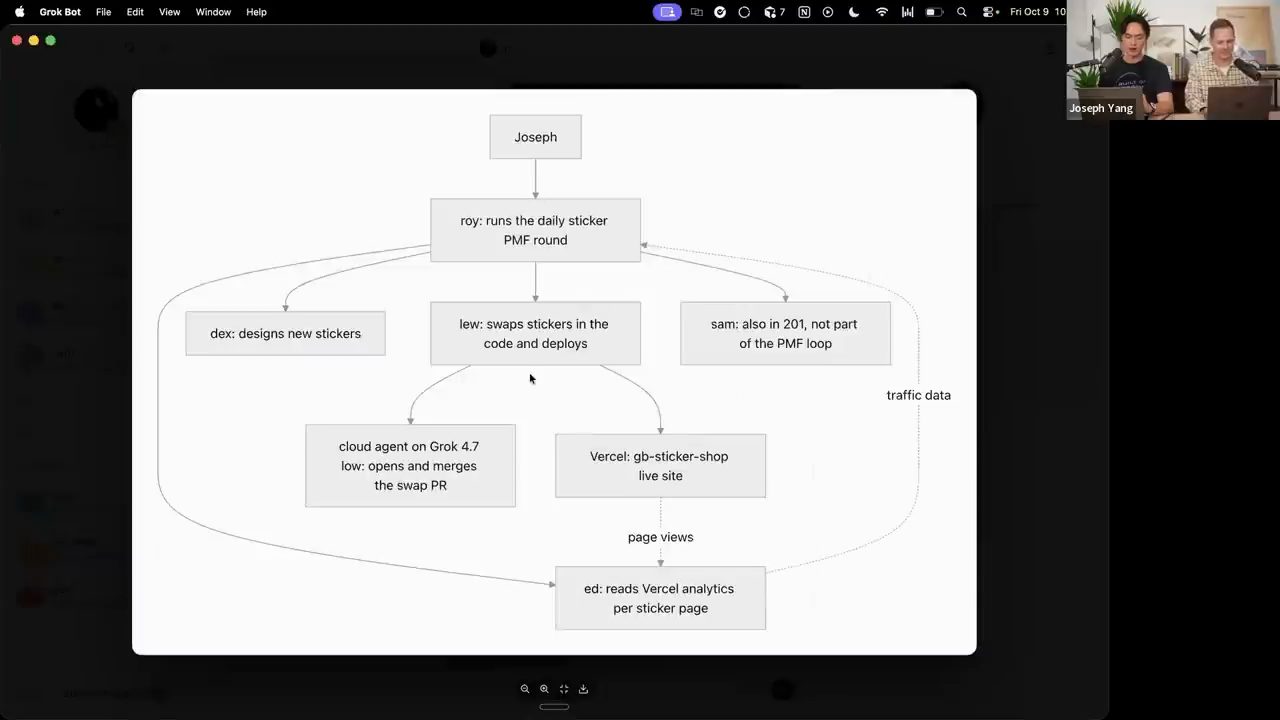Click the date and time display

point(1037,12)
